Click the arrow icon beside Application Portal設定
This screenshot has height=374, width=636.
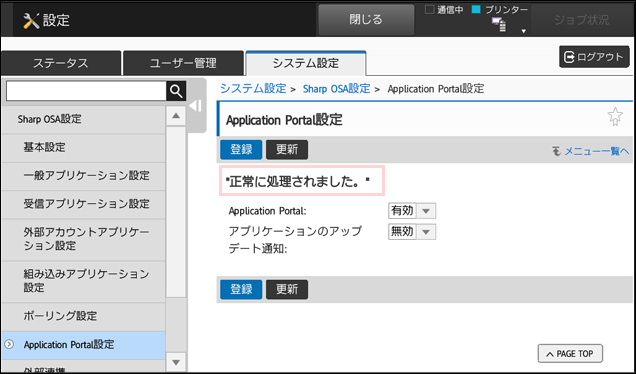coord(9,344)
